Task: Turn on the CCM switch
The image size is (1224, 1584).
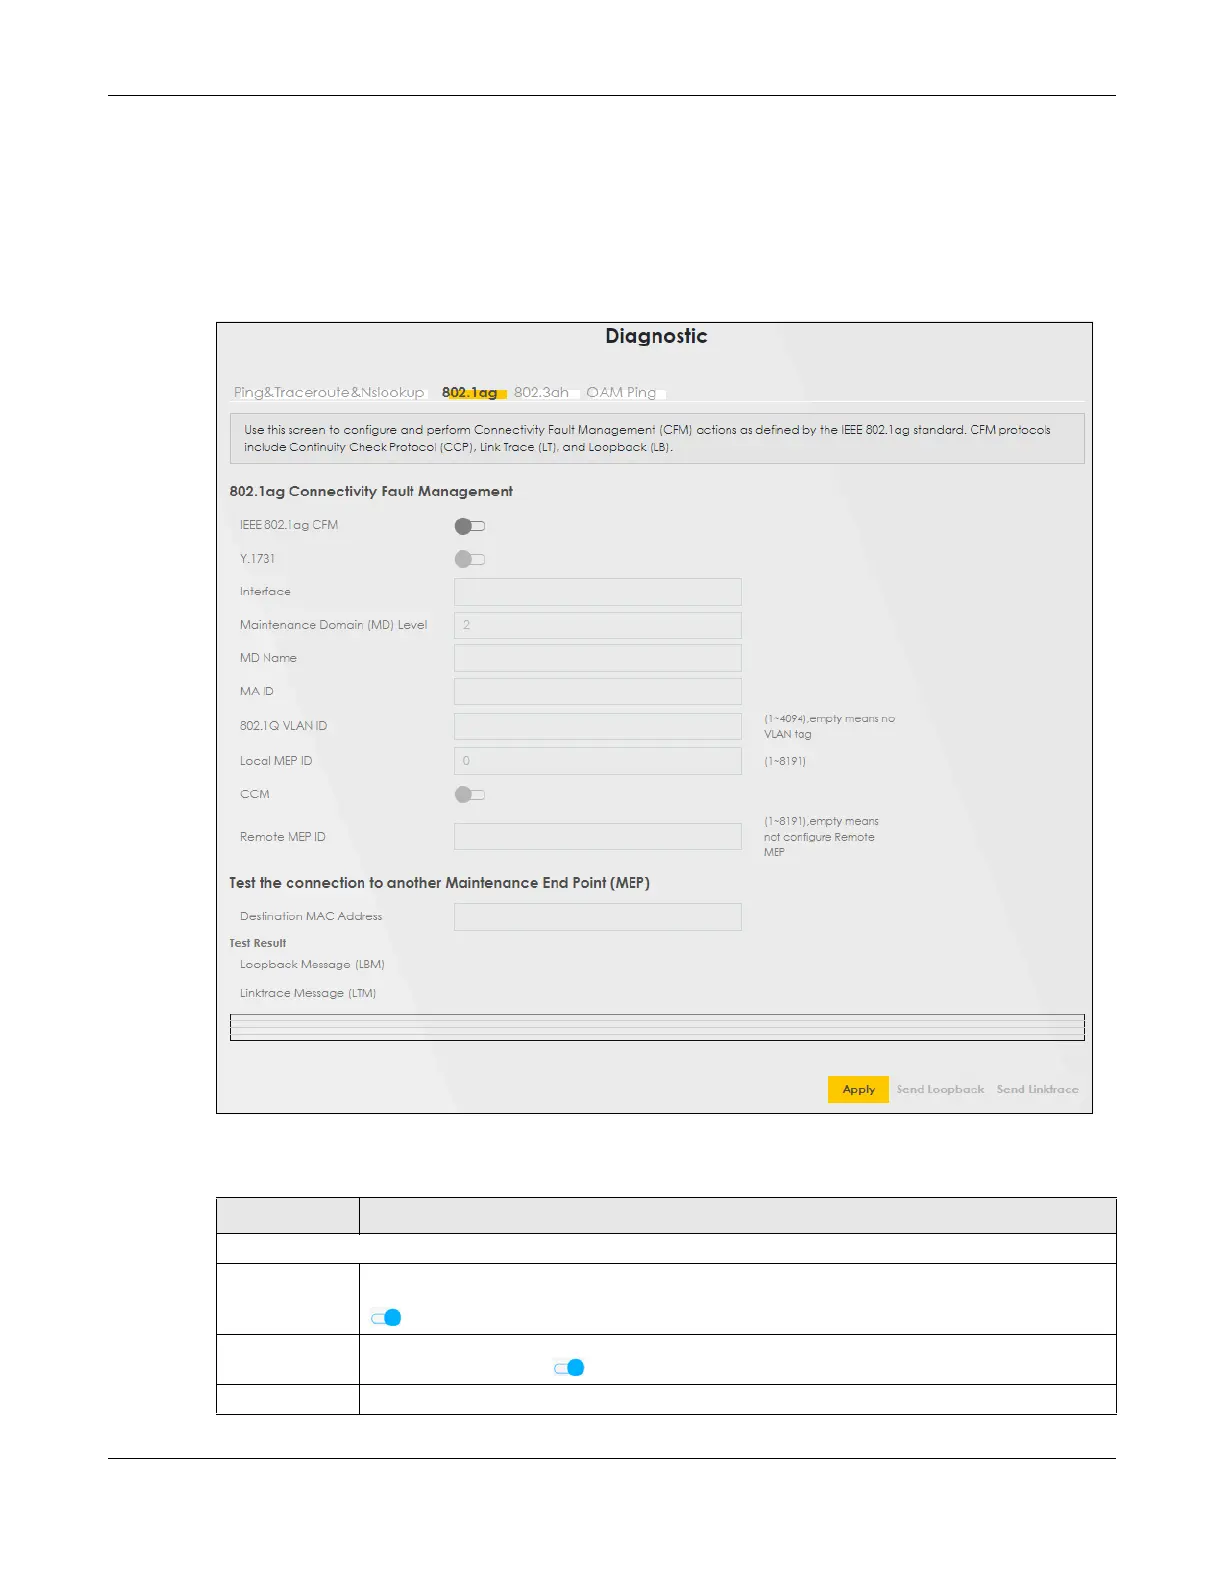Action: coord(470,795)
